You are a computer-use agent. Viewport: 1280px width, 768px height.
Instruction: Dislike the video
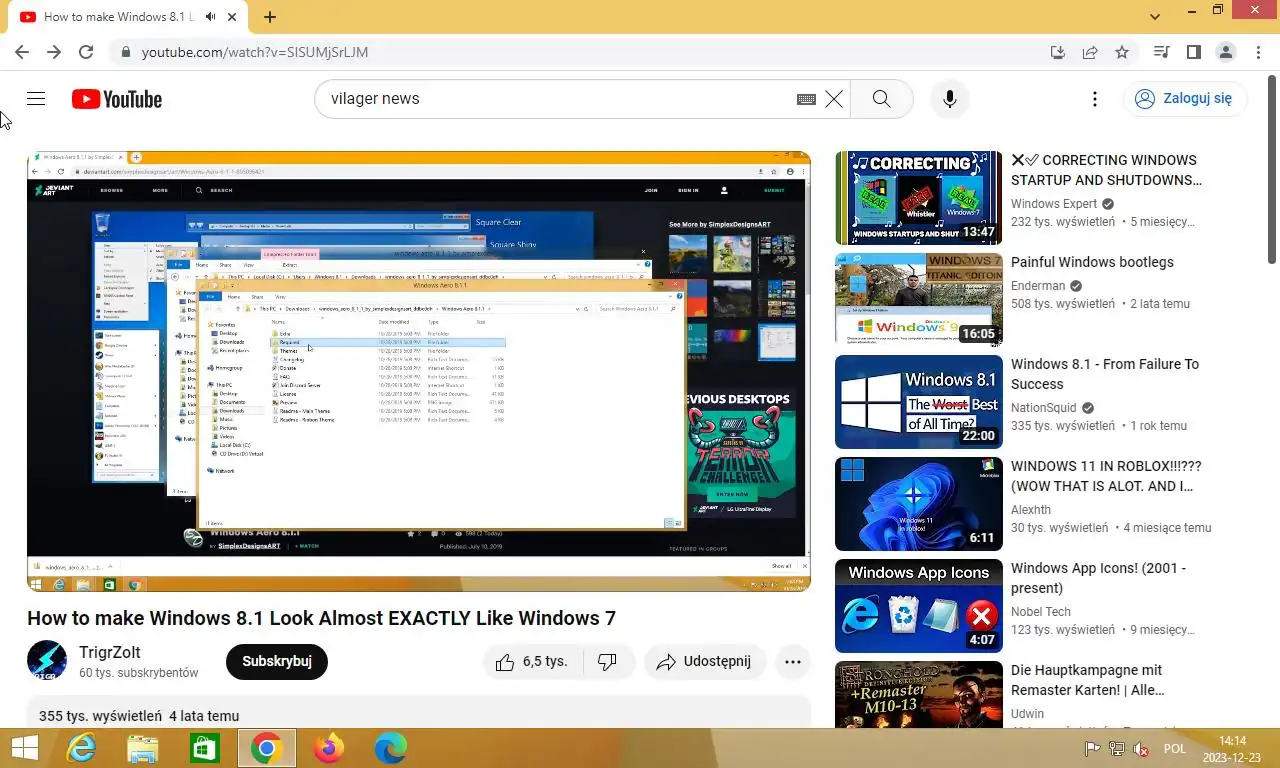607,662
